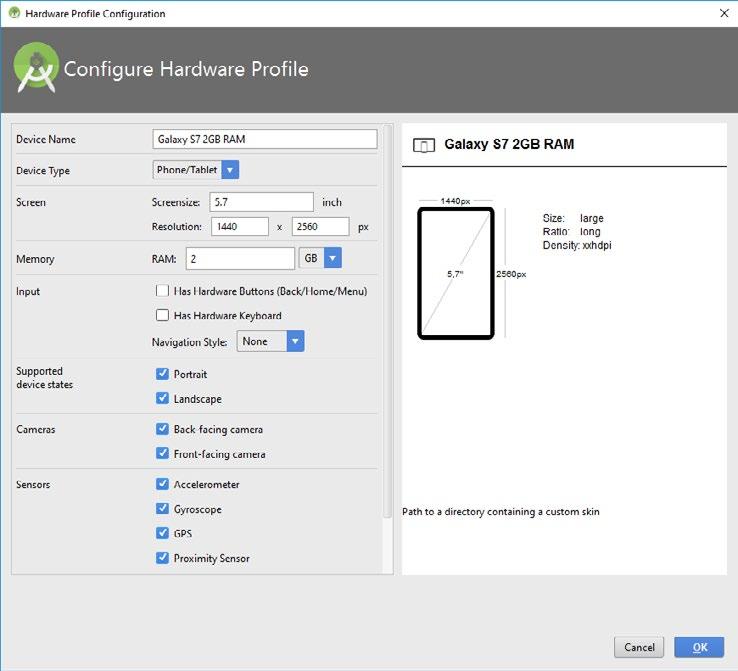
Task: Toggle the Accelerometer sensor checkbox
Action: coord(162,484)
